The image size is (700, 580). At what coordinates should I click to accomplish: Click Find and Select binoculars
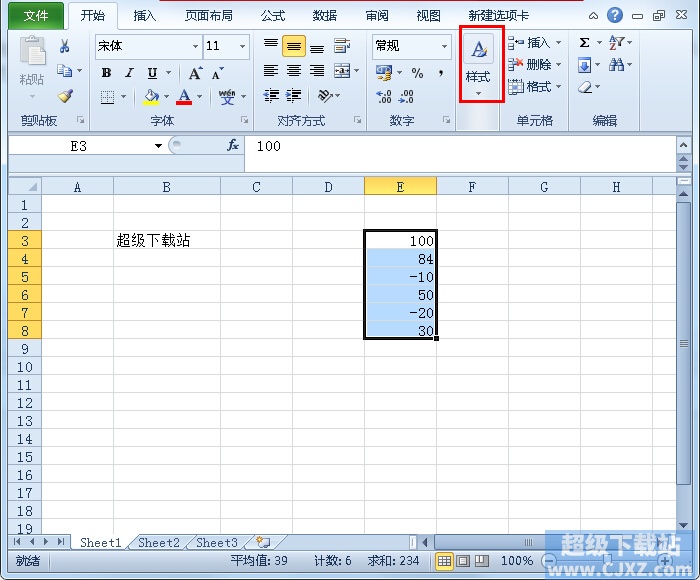tap(617, 65)
